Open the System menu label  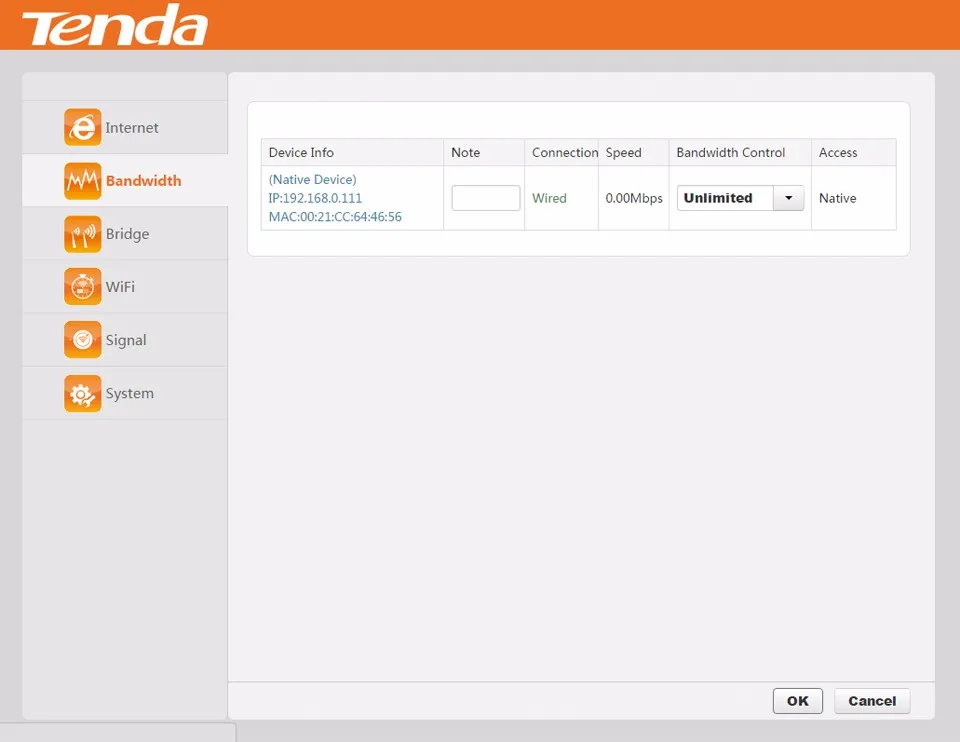[x=129, y=394]
